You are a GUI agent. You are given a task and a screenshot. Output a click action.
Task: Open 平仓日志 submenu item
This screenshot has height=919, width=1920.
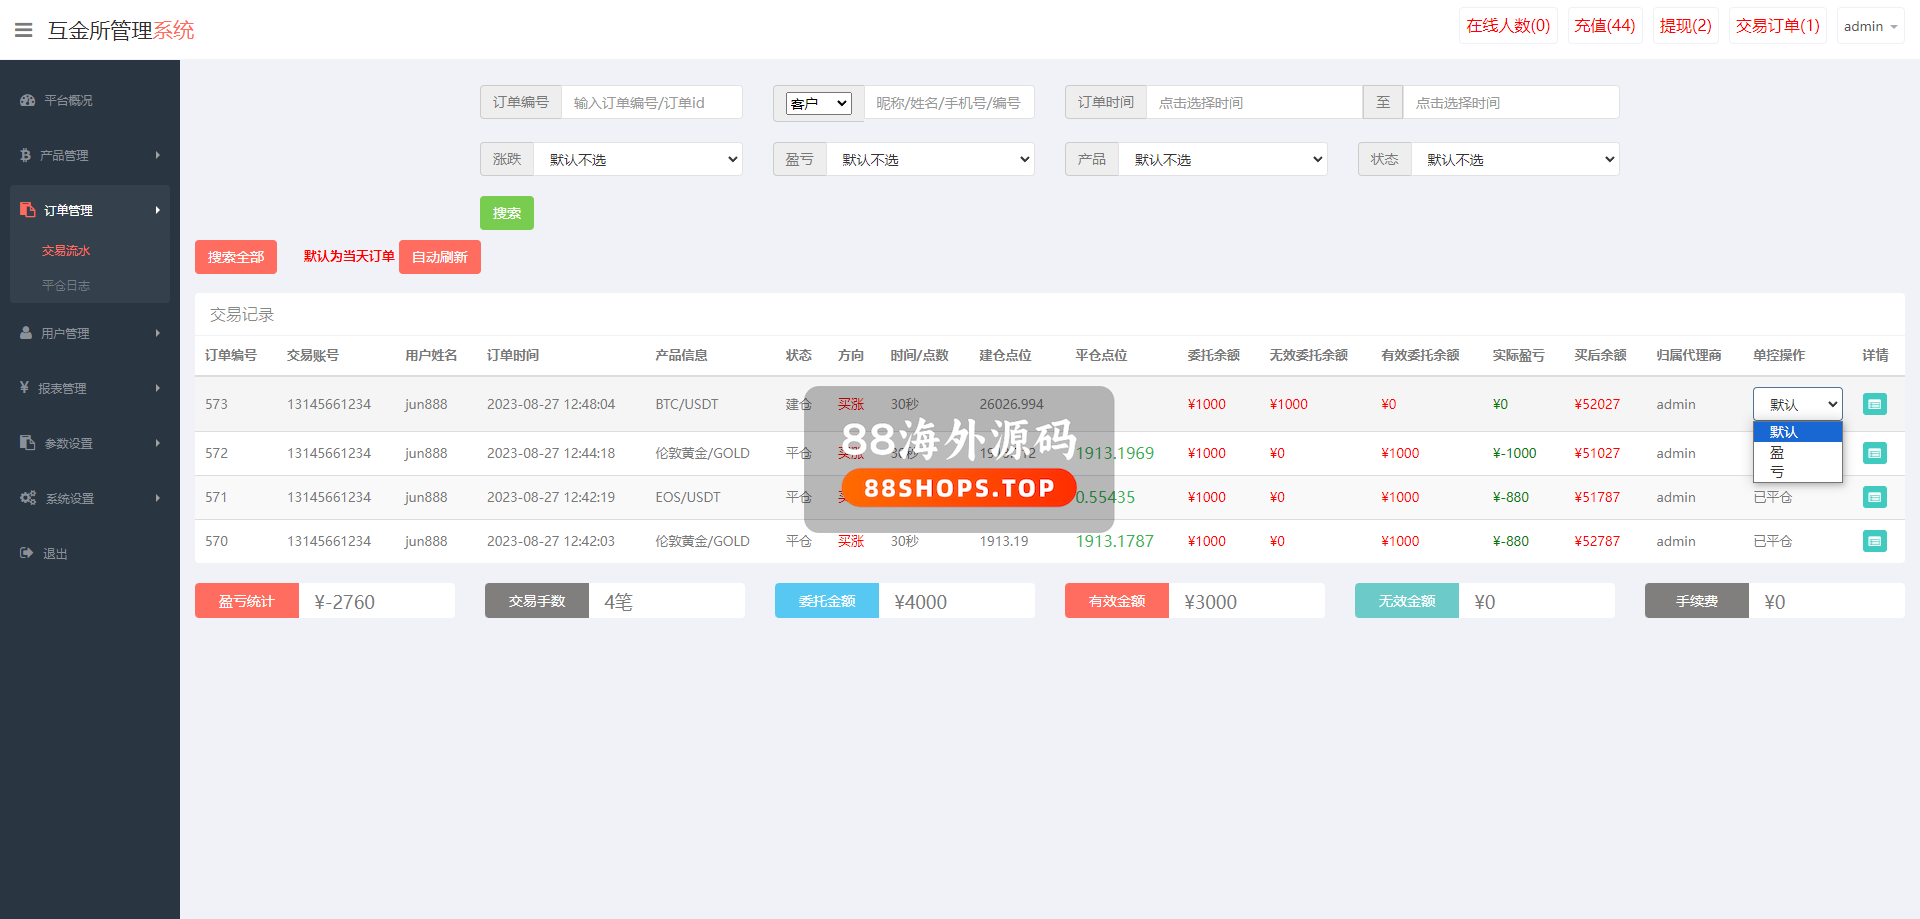coord(66,286)
